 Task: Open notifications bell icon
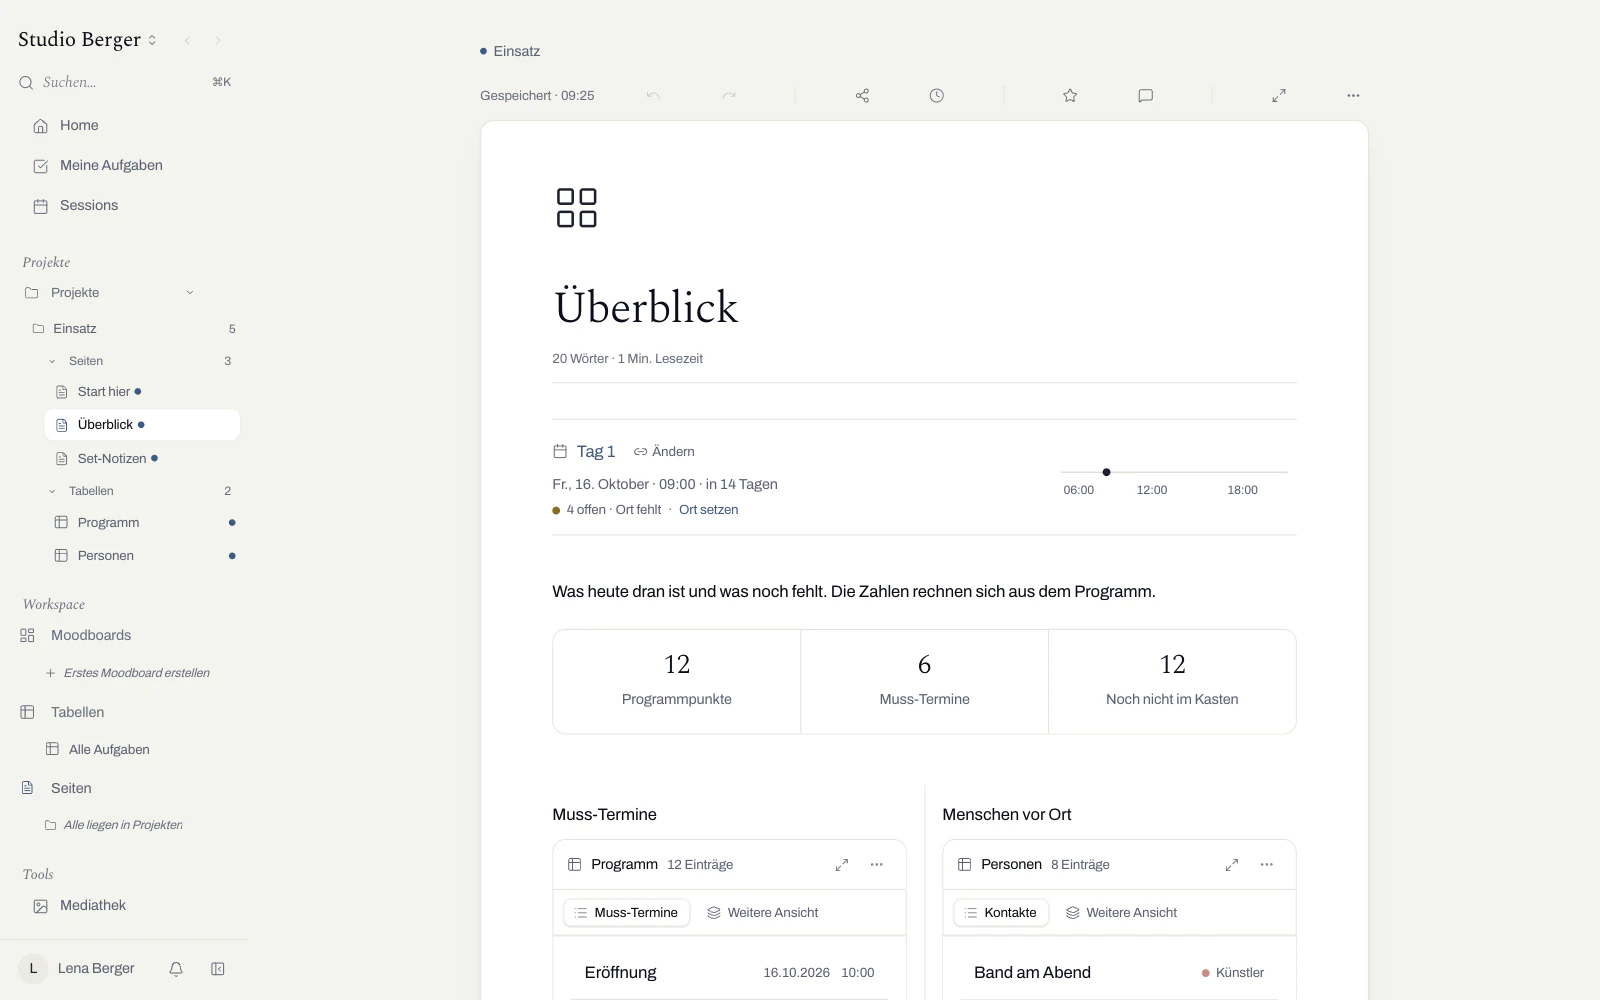click(x=176, y=969)
